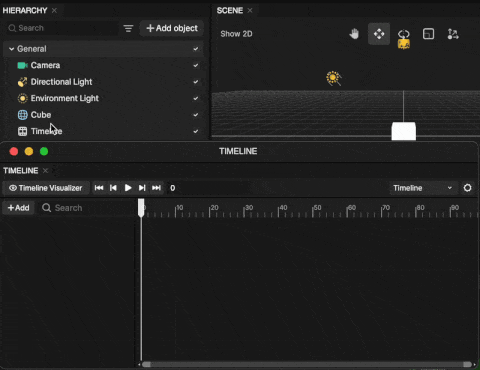Toggle Camera visibility checkmark
The height and width of the screenshot is (370, 480).
(x=196, y=65)
